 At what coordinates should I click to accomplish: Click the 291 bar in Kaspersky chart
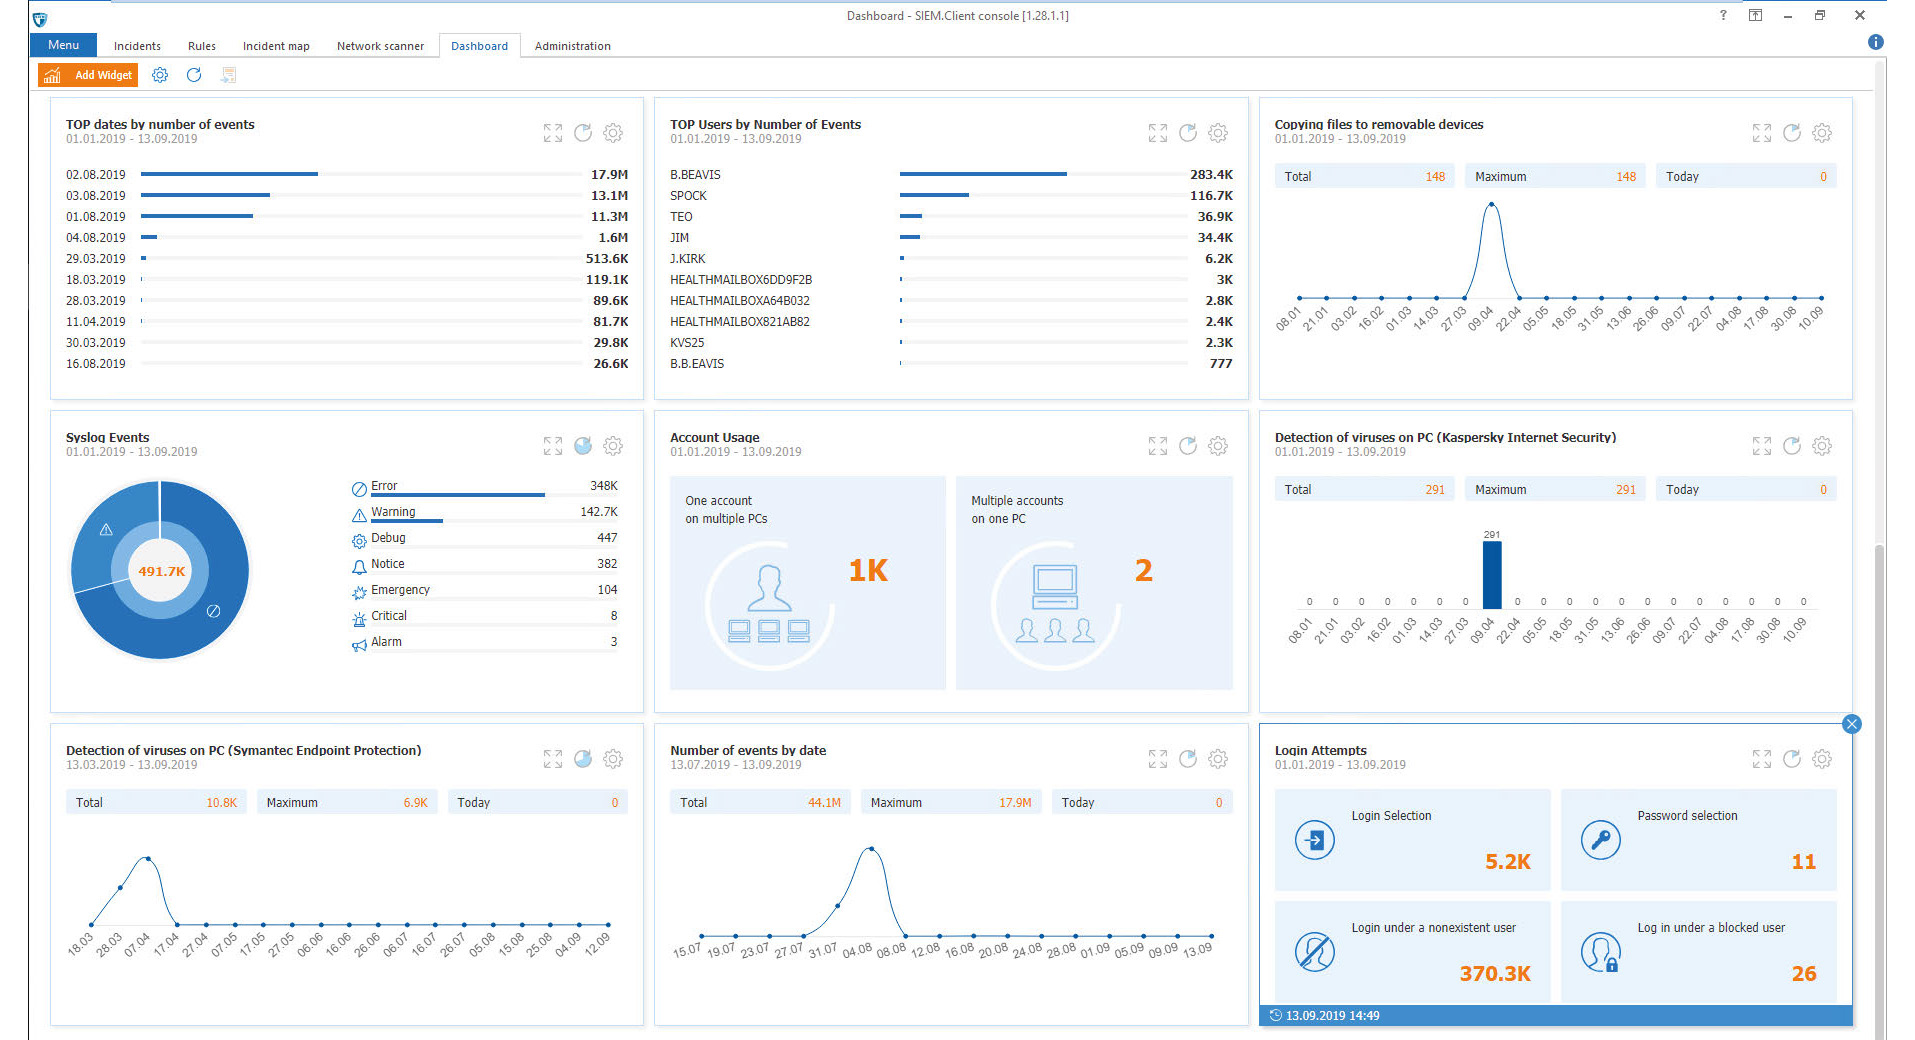1492,575
